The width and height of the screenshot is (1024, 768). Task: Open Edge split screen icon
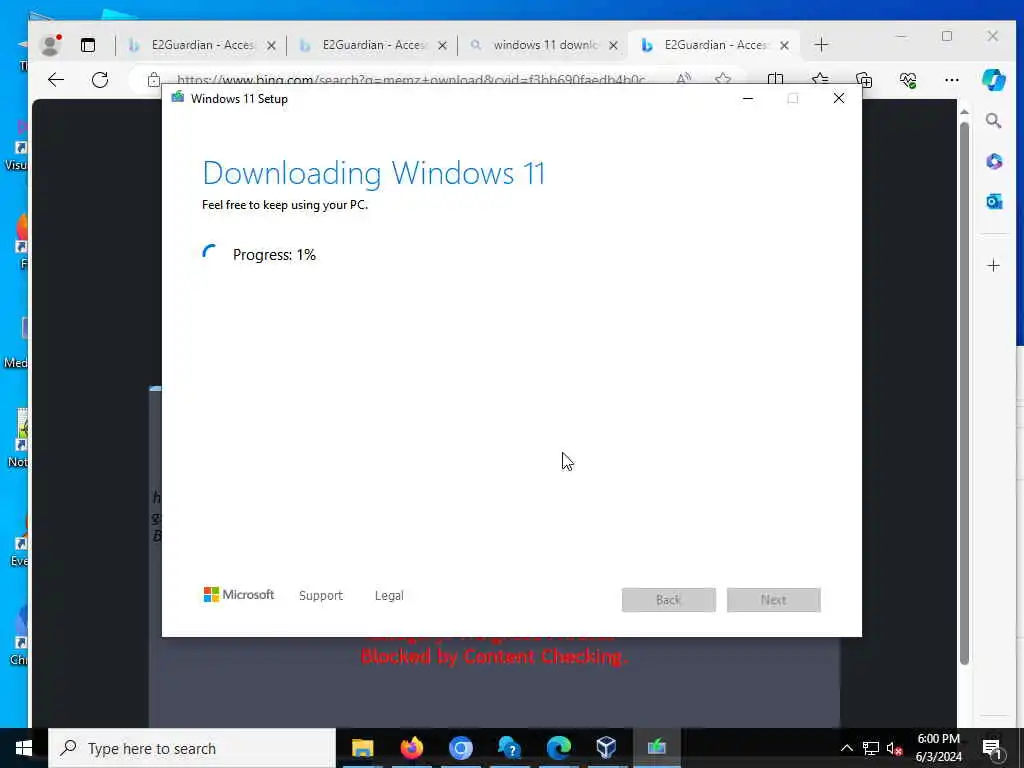click(x=775, y=80)
